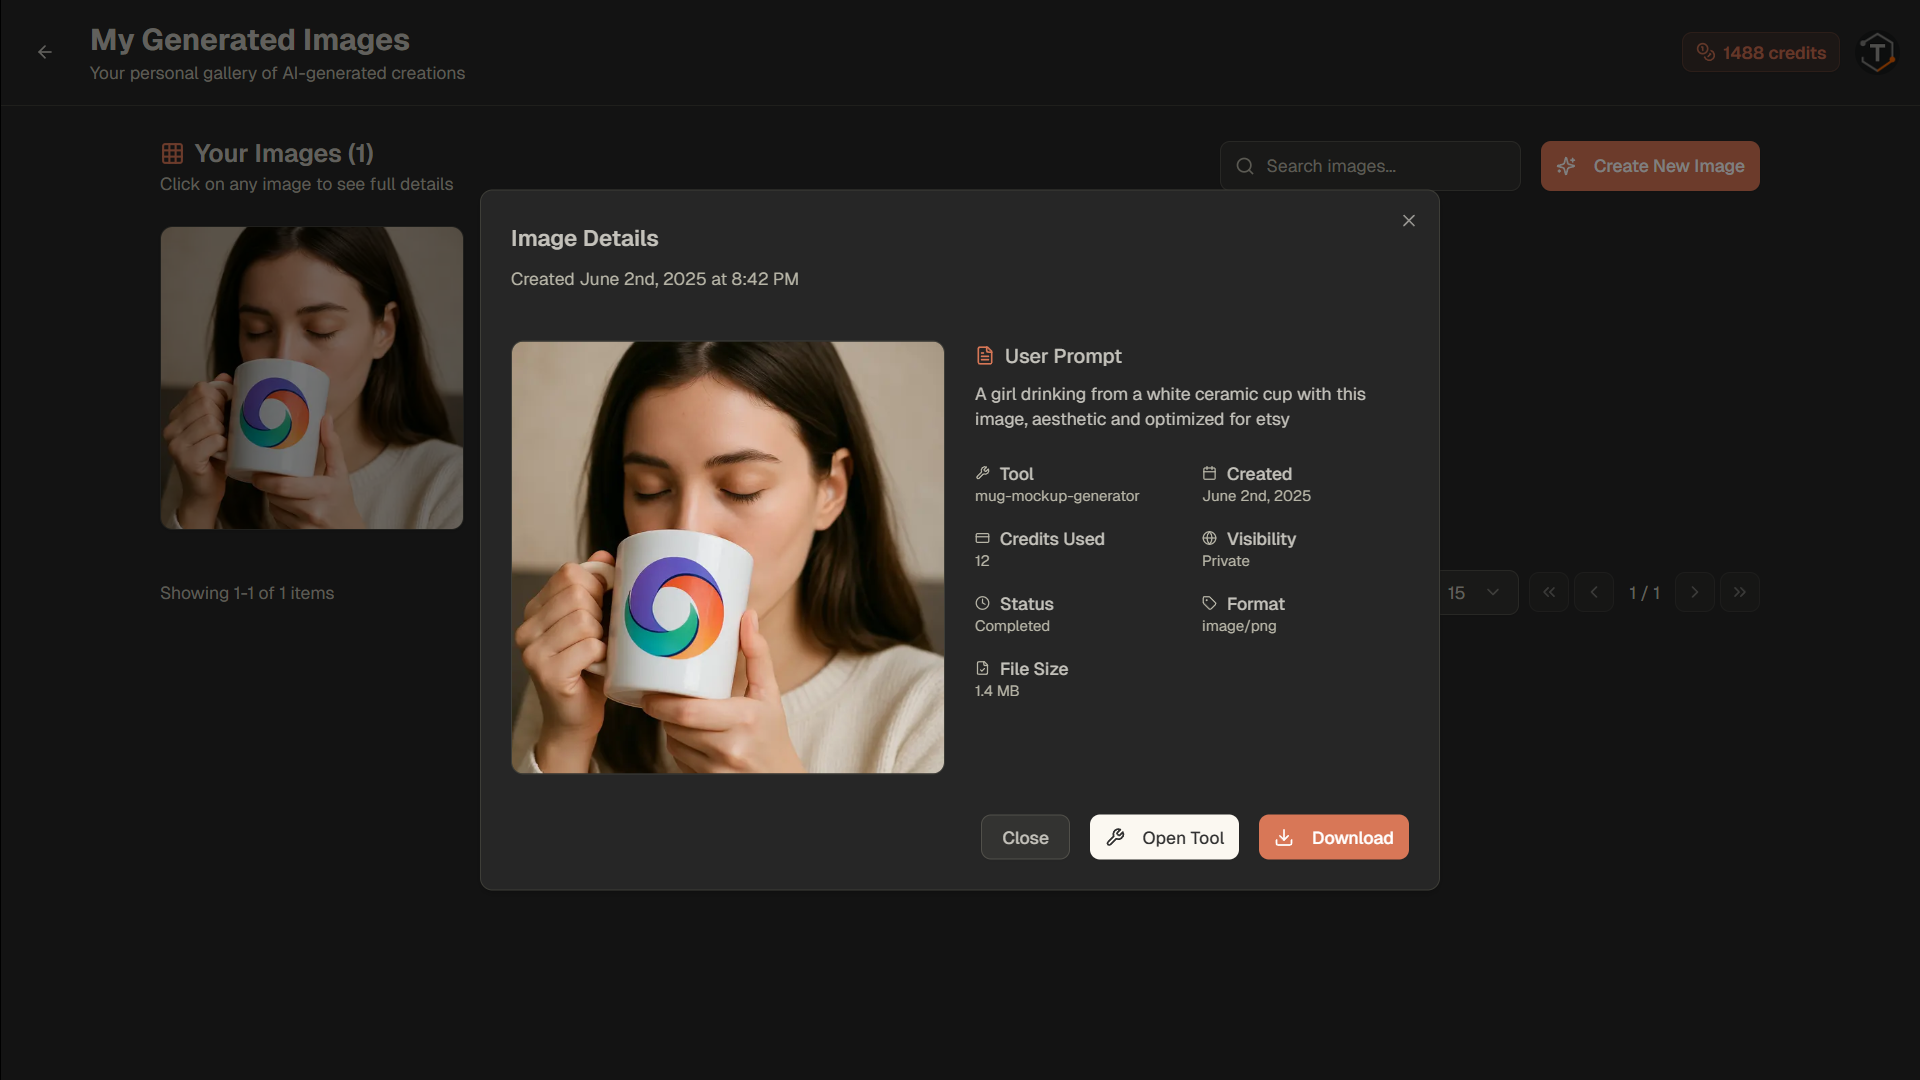Click the back arrow icon

(45, 52)
